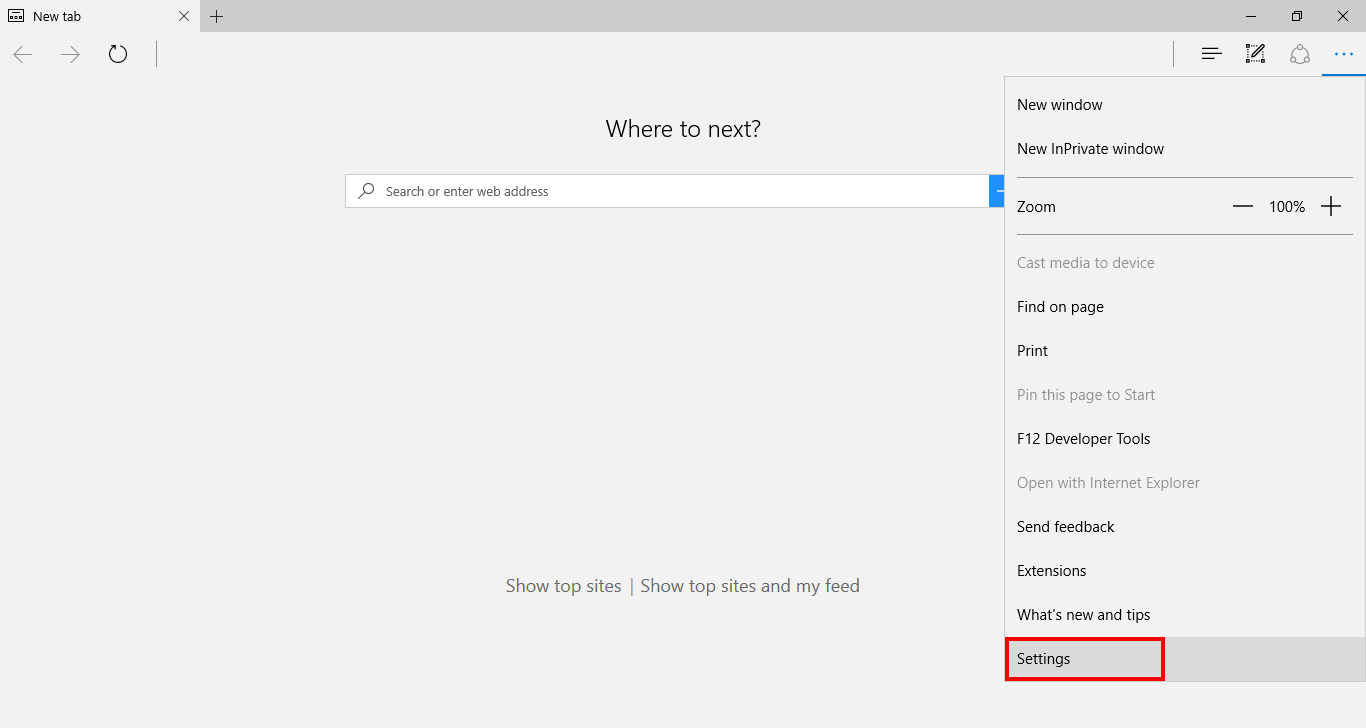The height and width of the screenshot is (728, 1366).
Task: Click the Share icon in toolbar
Action: click(1300, 54)
